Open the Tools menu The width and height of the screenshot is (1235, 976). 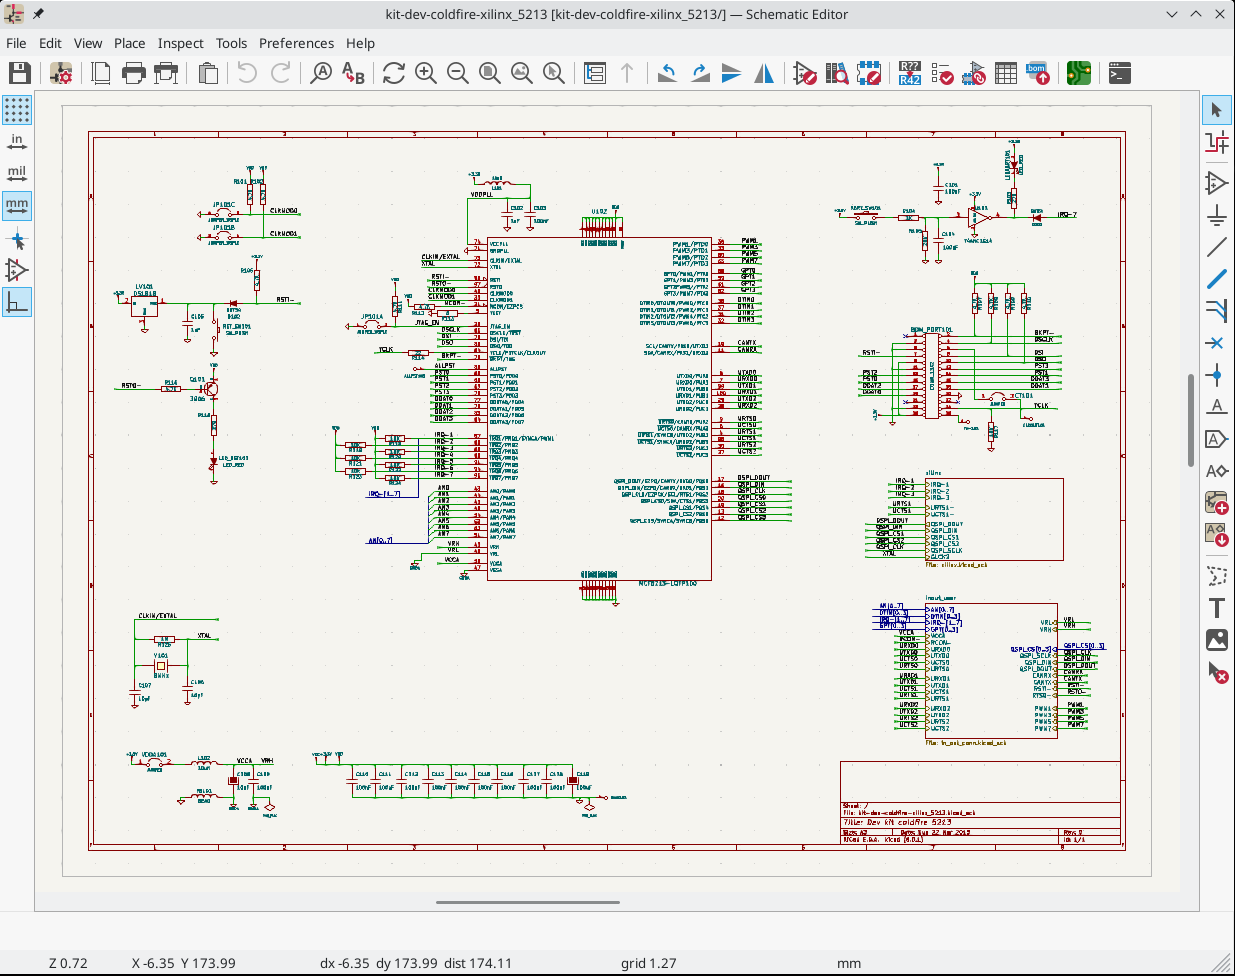coord(231,43)
